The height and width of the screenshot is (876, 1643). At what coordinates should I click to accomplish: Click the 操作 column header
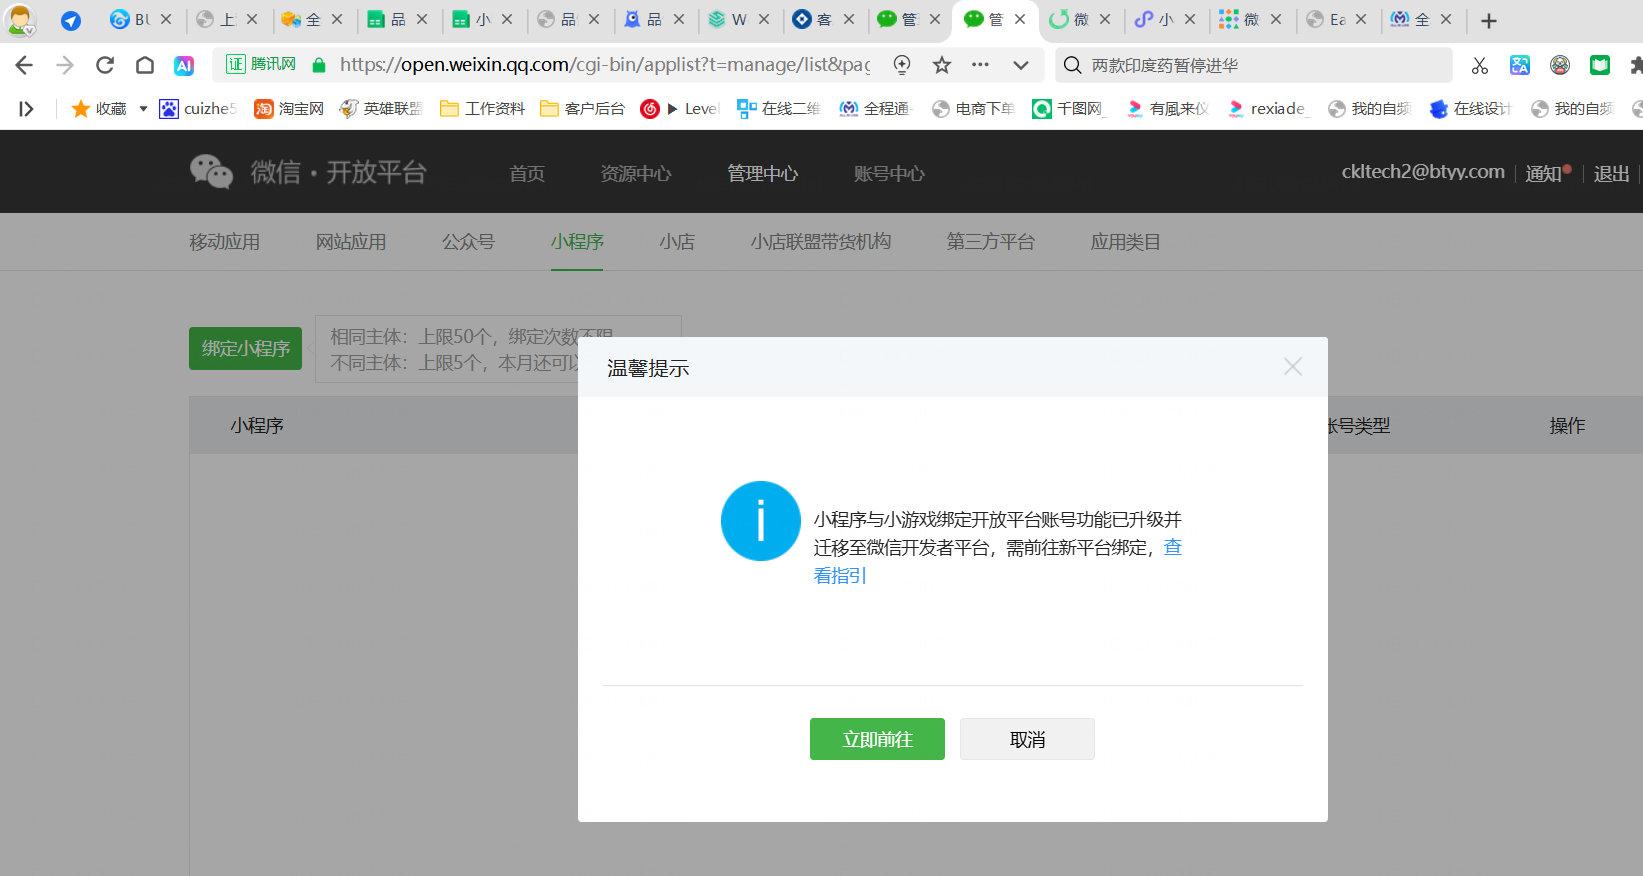click(1567, 426)
